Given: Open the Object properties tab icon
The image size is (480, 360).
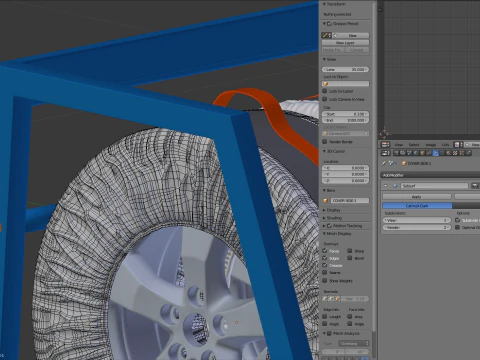Looking at the screenshot, I should [x=422, y=153].
